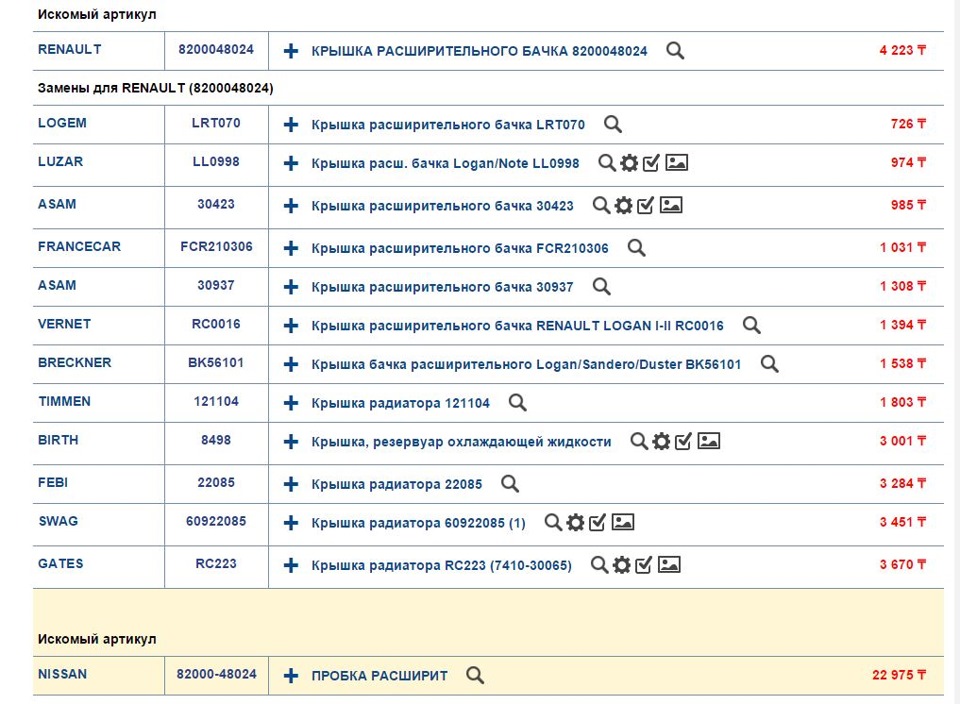View photo icon for GATES RC223
960x704 pixels.
pyautogui.click(x=669, y=564)
